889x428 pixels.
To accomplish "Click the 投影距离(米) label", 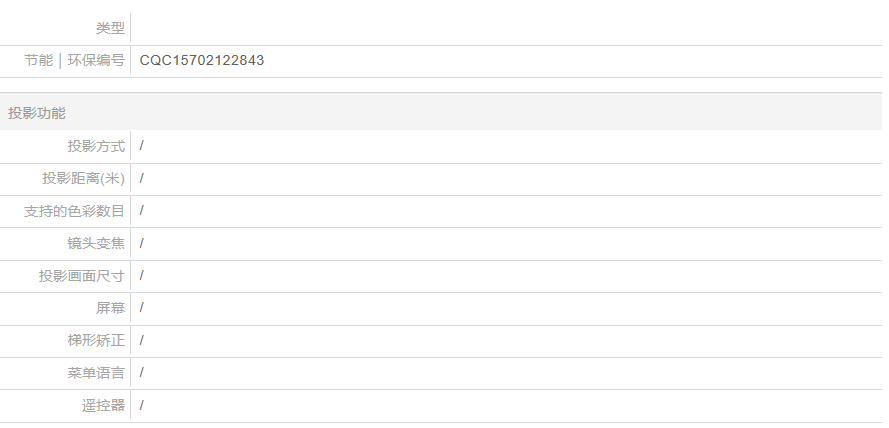I will click(x=83, y=179).
